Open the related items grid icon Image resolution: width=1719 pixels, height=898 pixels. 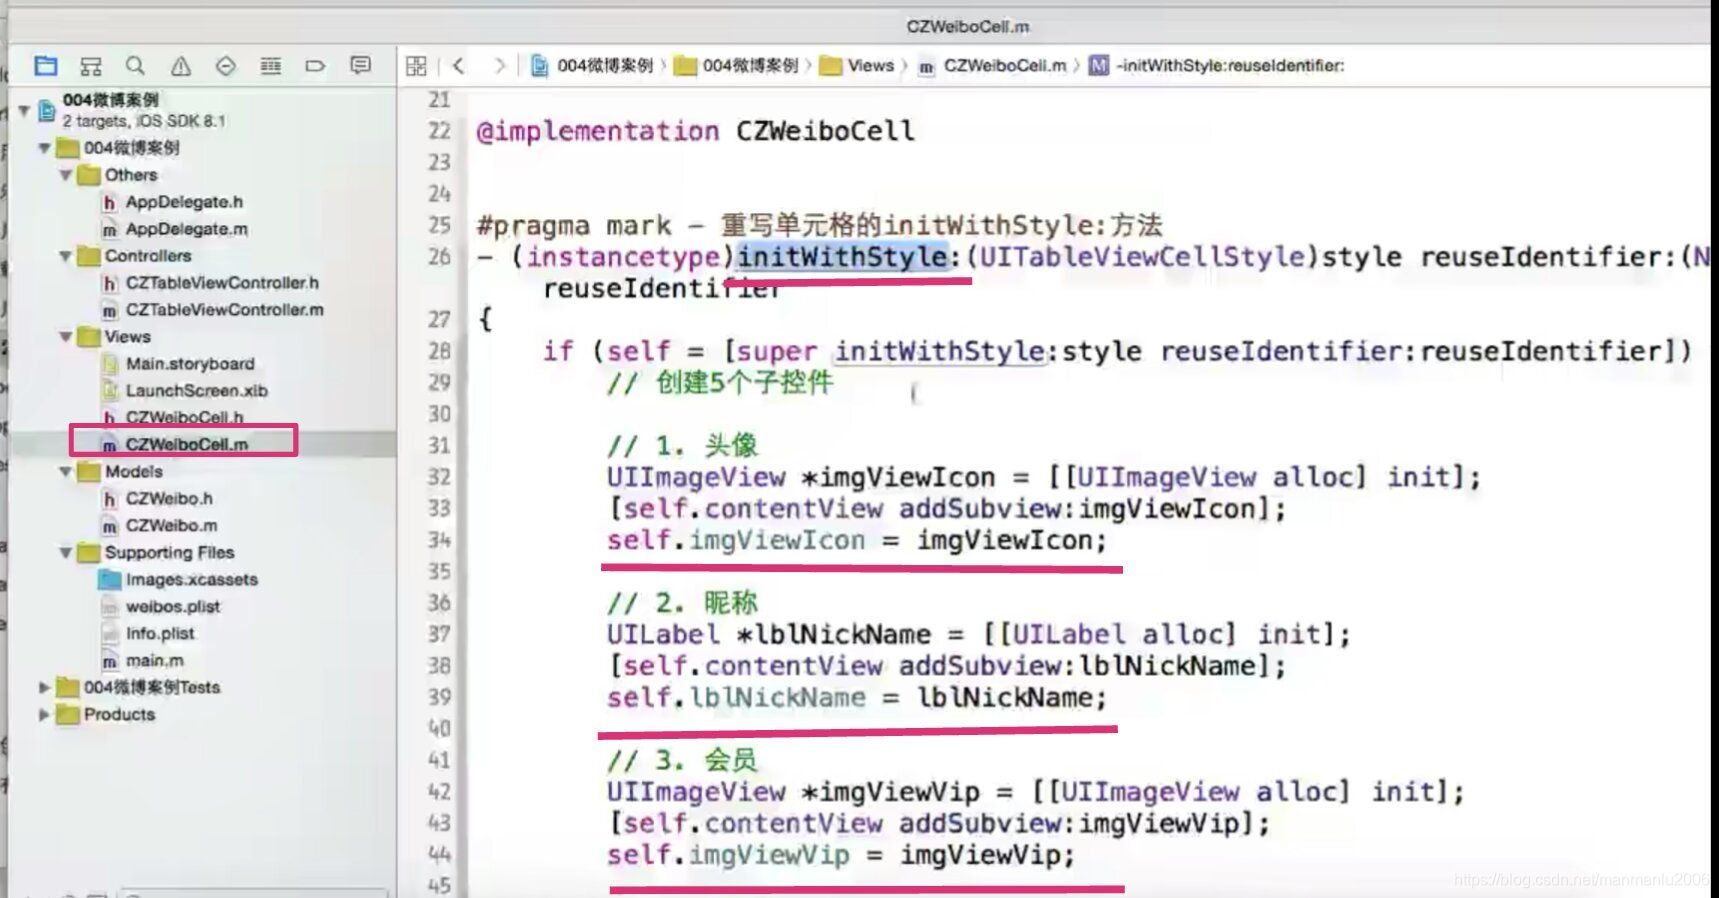tap(416, 66)
